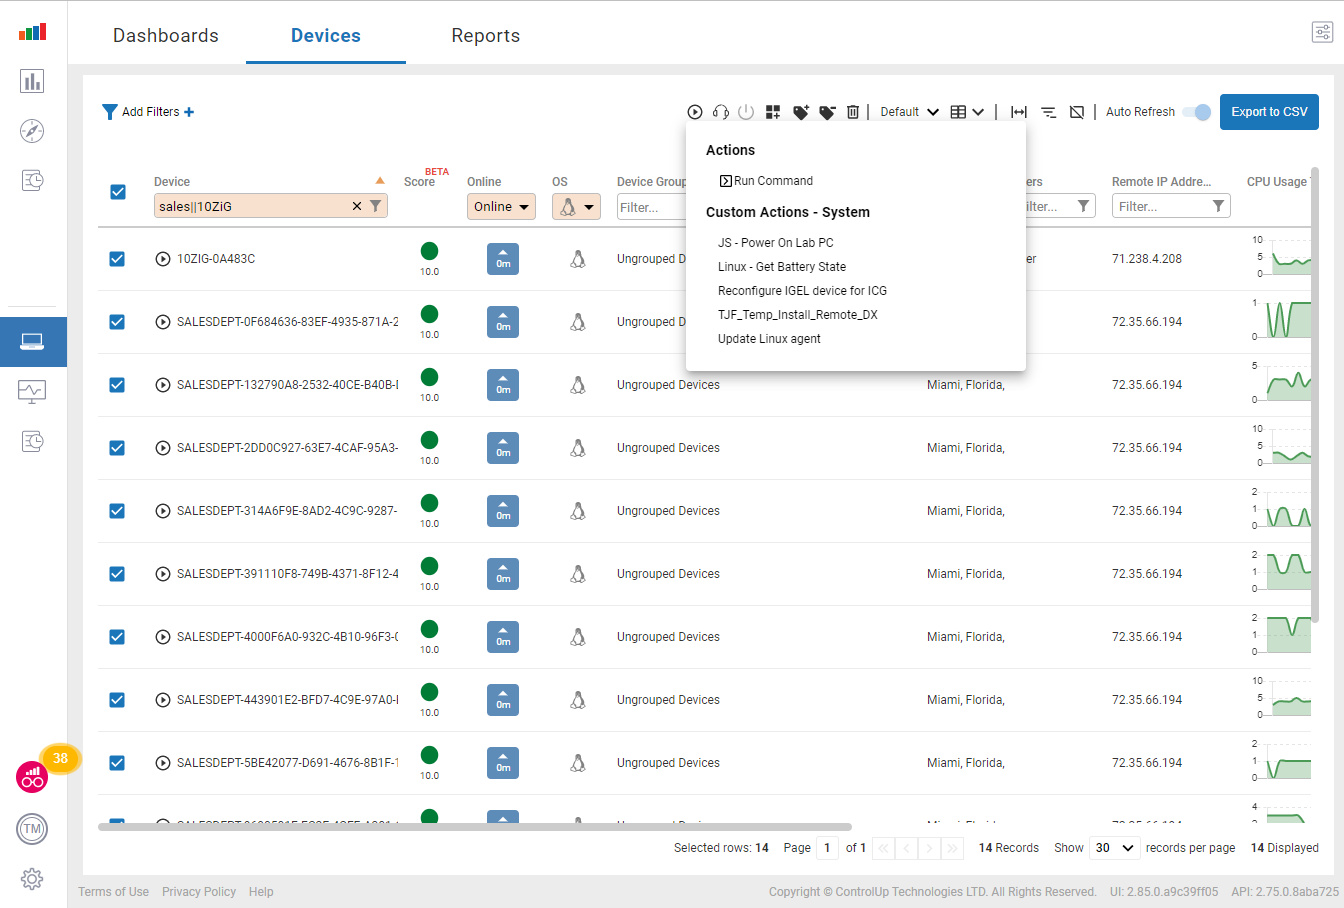Screen dimensions: 1344x908
Task: Select Reconfigure IGEL device for ICG
Action: coord(802,291)
